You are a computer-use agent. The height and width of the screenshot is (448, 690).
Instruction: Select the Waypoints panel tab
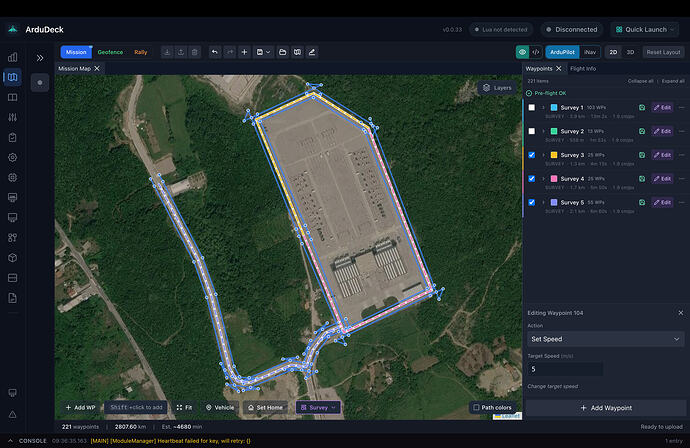tap(539, 69)
